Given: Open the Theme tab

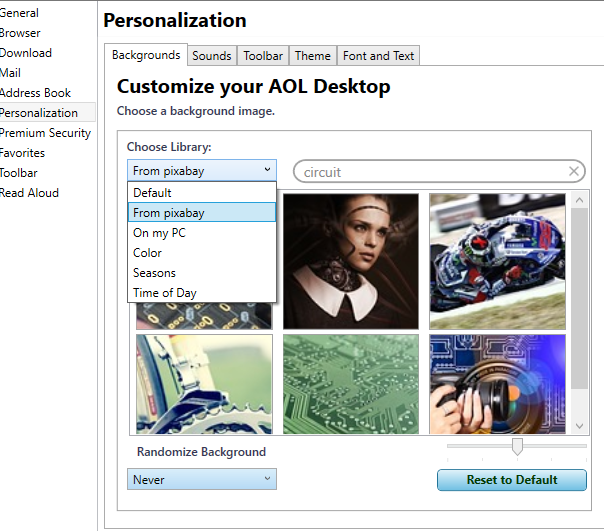Looking at the screenshot, I should [x=312, y=56].
